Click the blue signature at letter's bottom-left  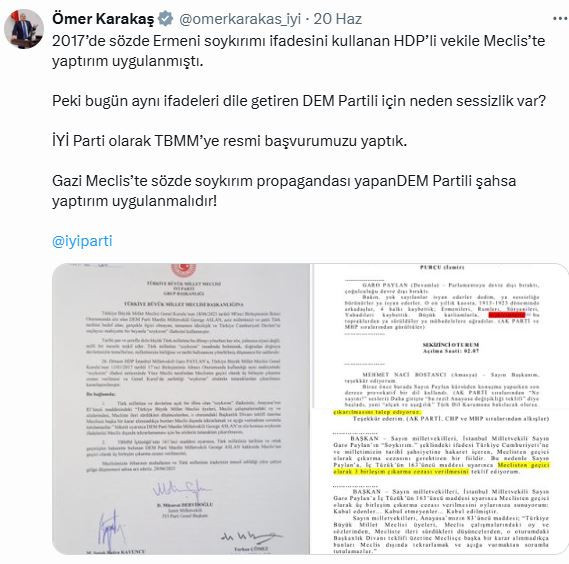(109, 530)
